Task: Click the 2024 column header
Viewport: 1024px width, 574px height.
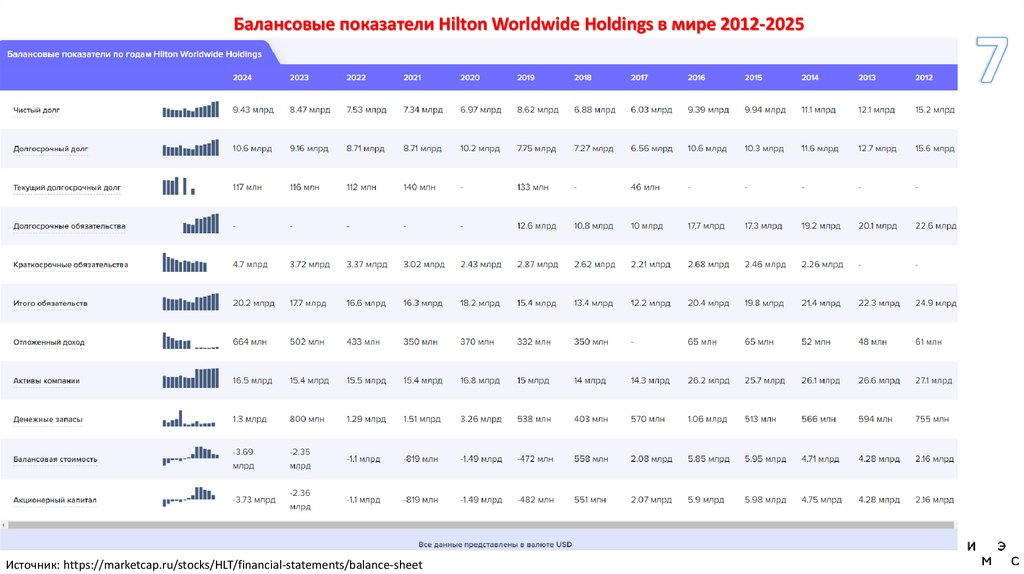Action: [242, 77]
